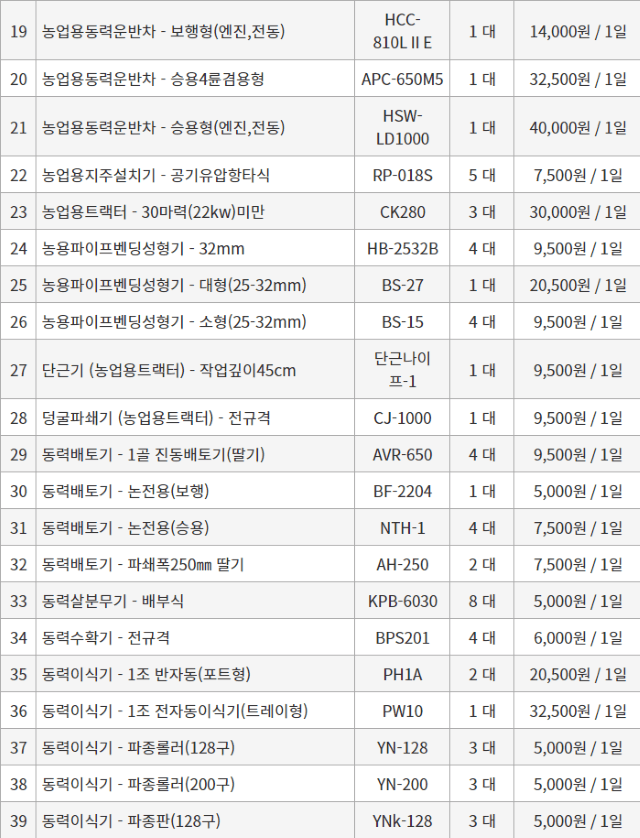Click row number 38
640x838 pixels.
pos(18,784)
